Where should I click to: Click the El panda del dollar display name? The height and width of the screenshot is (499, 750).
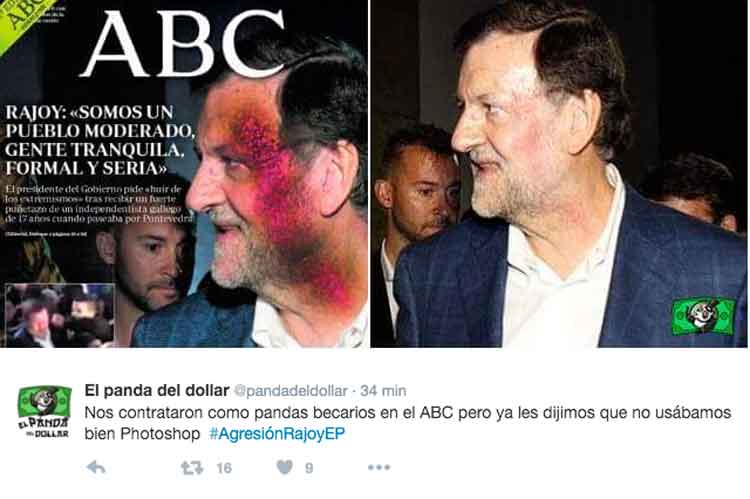coord(157,390)
